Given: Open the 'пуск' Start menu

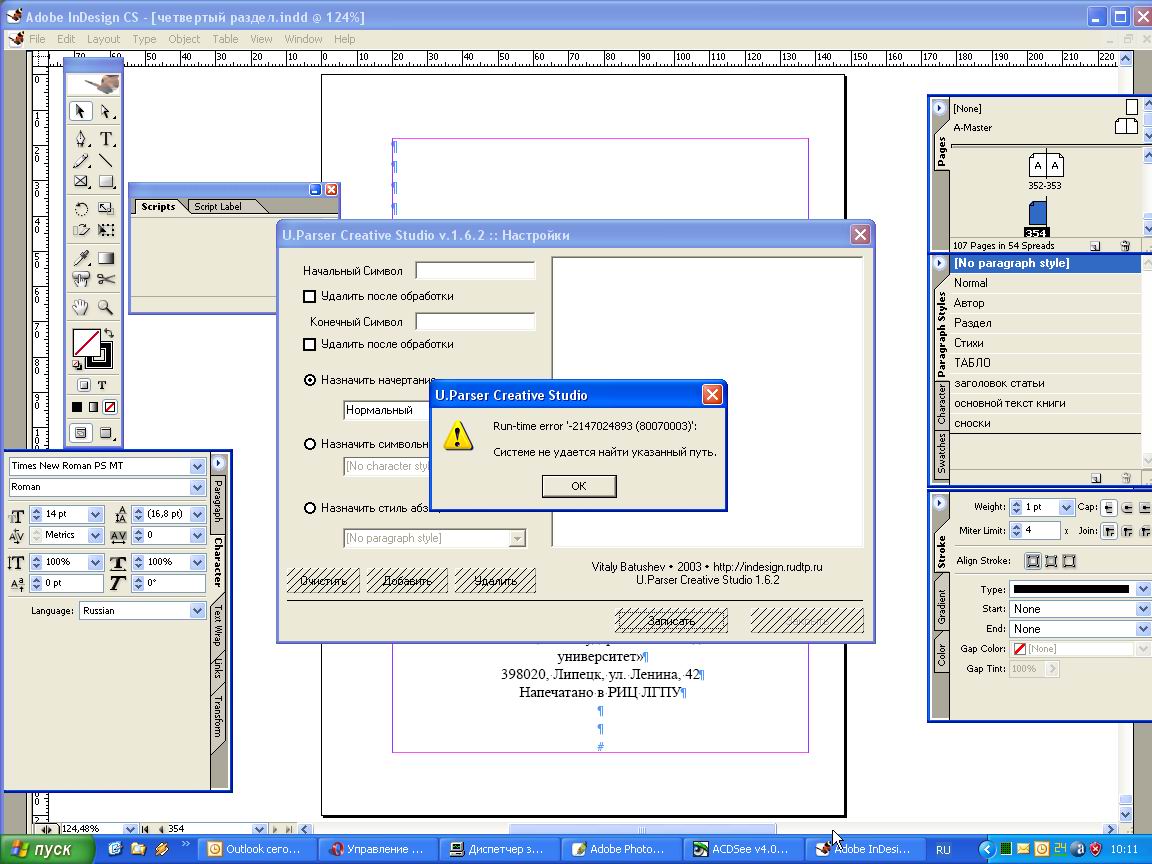Looking at the screenshot, I should pyautogui.click(x=46, y=849).
